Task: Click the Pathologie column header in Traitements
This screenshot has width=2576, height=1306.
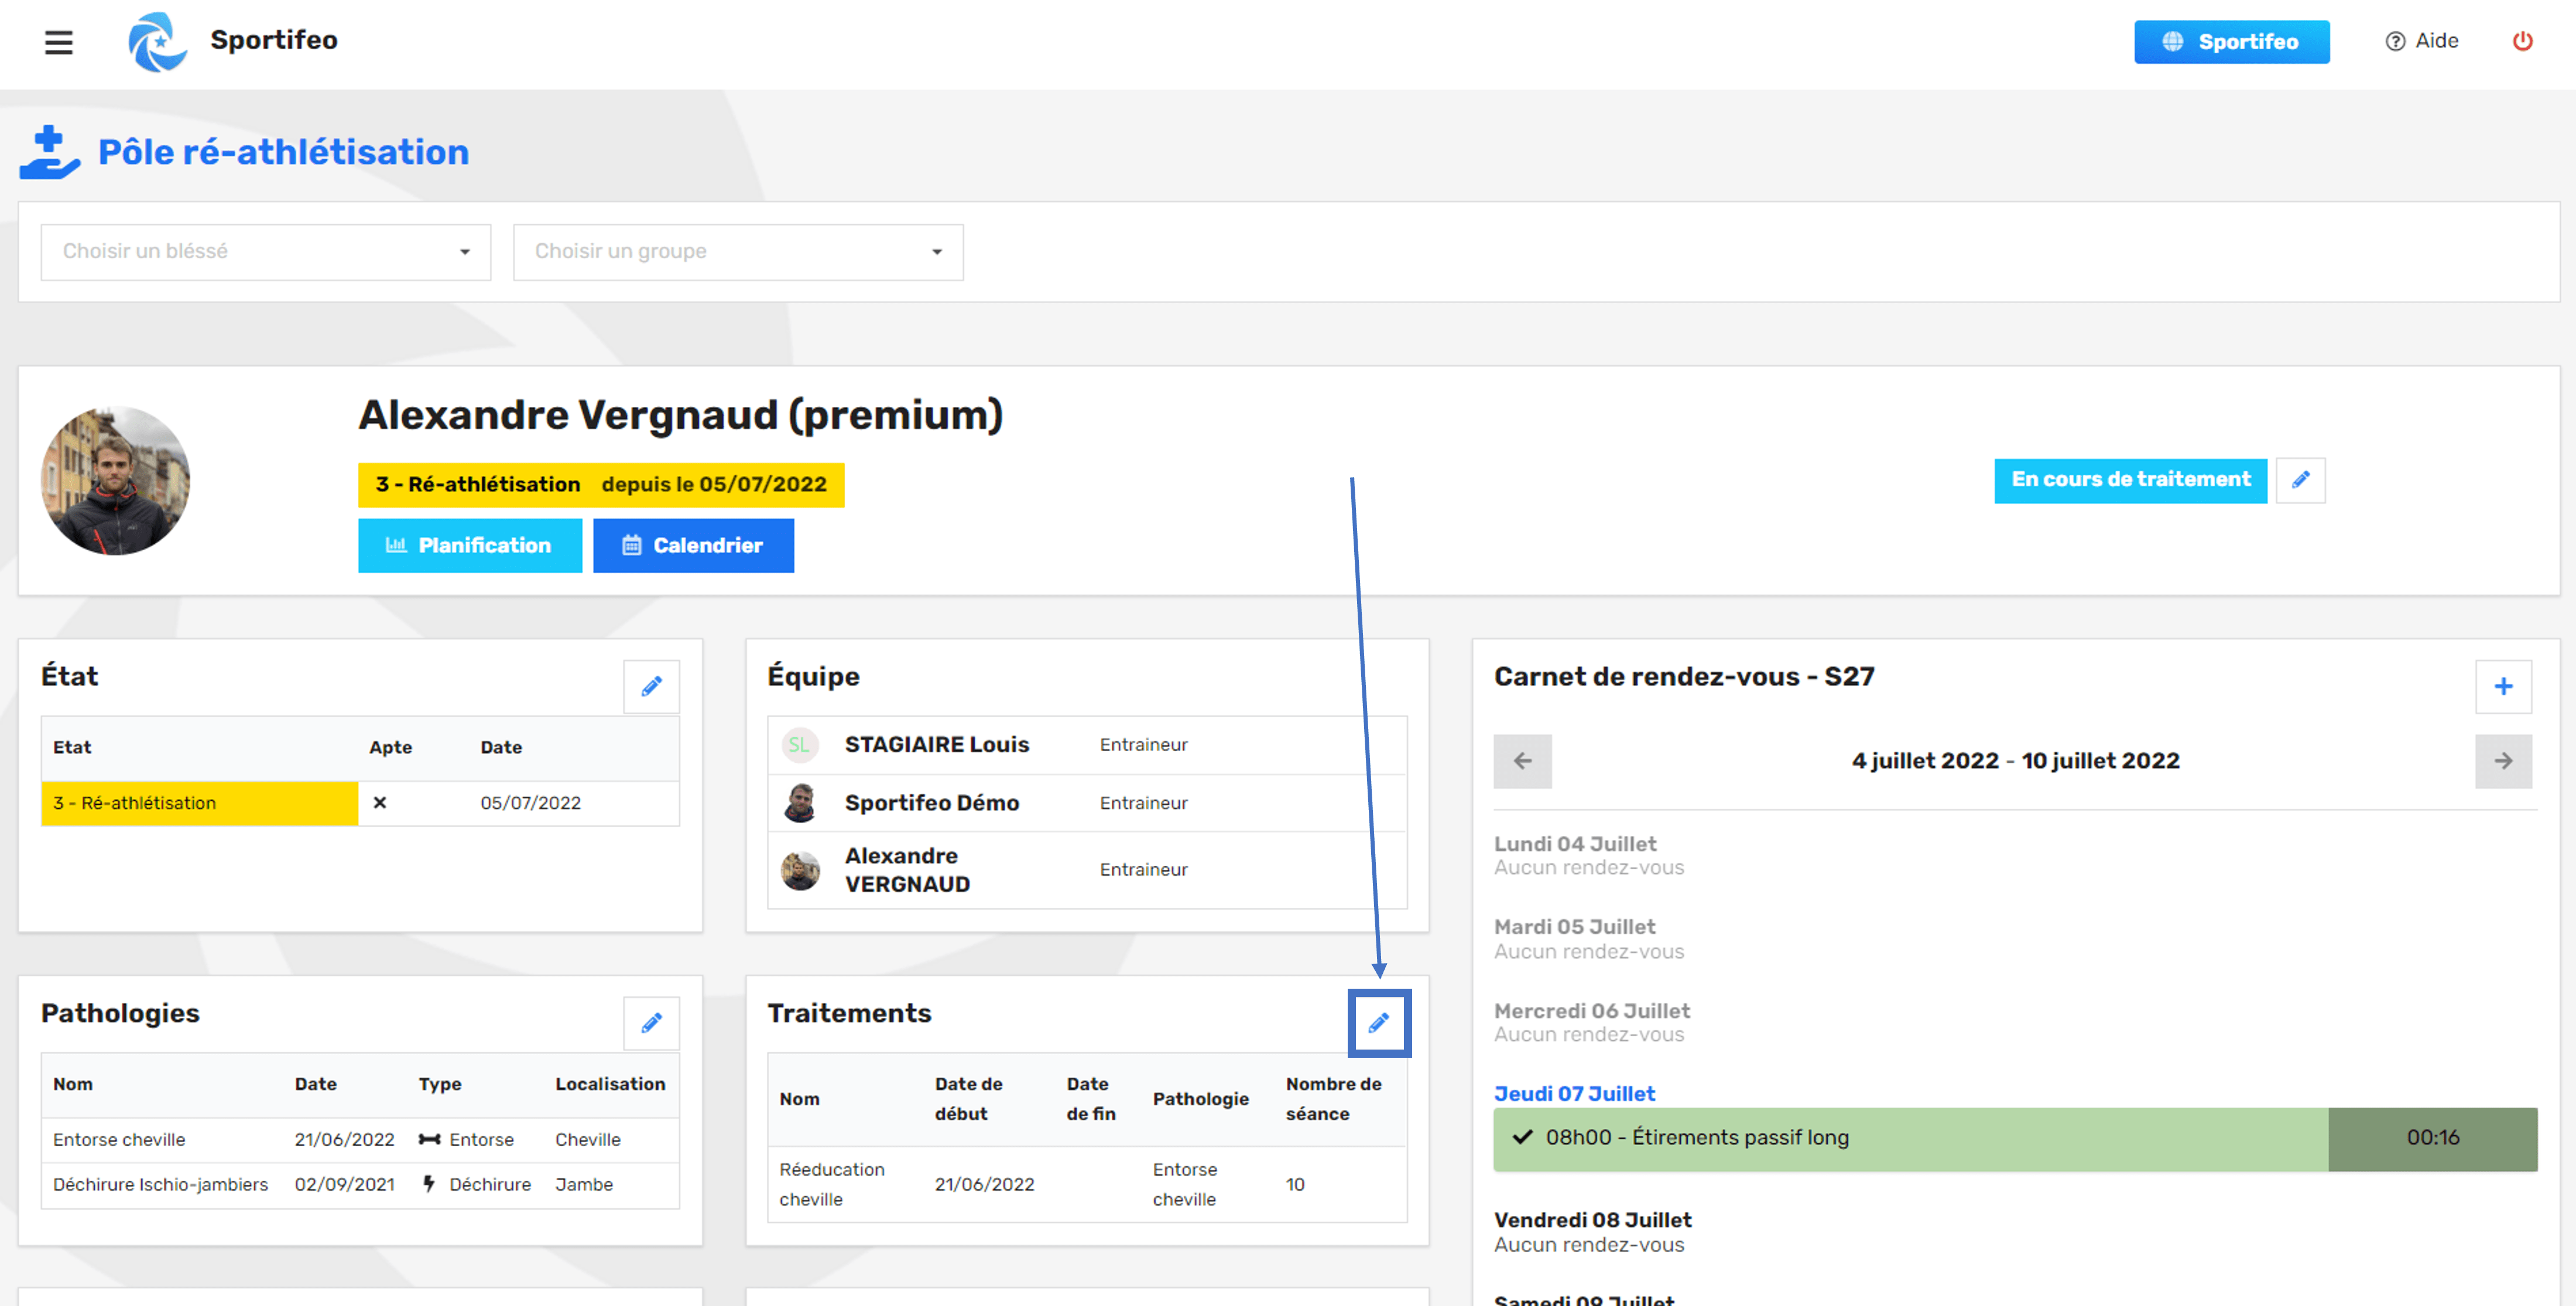Action: [1200, 1099]
